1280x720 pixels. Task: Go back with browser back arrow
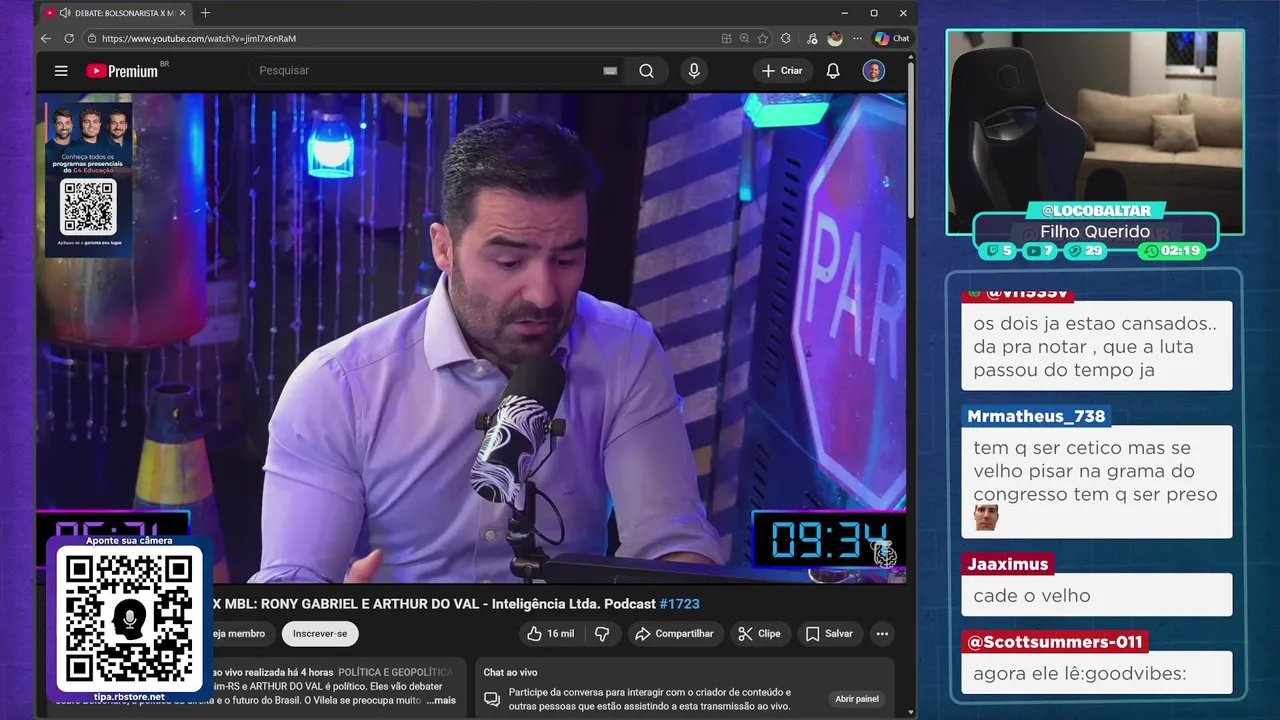(46, 38)
